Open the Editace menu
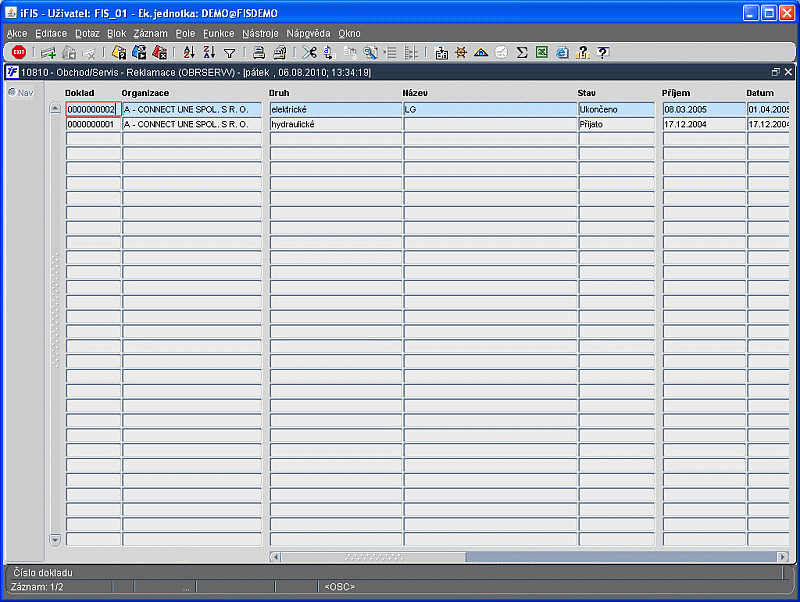The height and width of the screenshot is (602, 800). click(x=51, y=34)
